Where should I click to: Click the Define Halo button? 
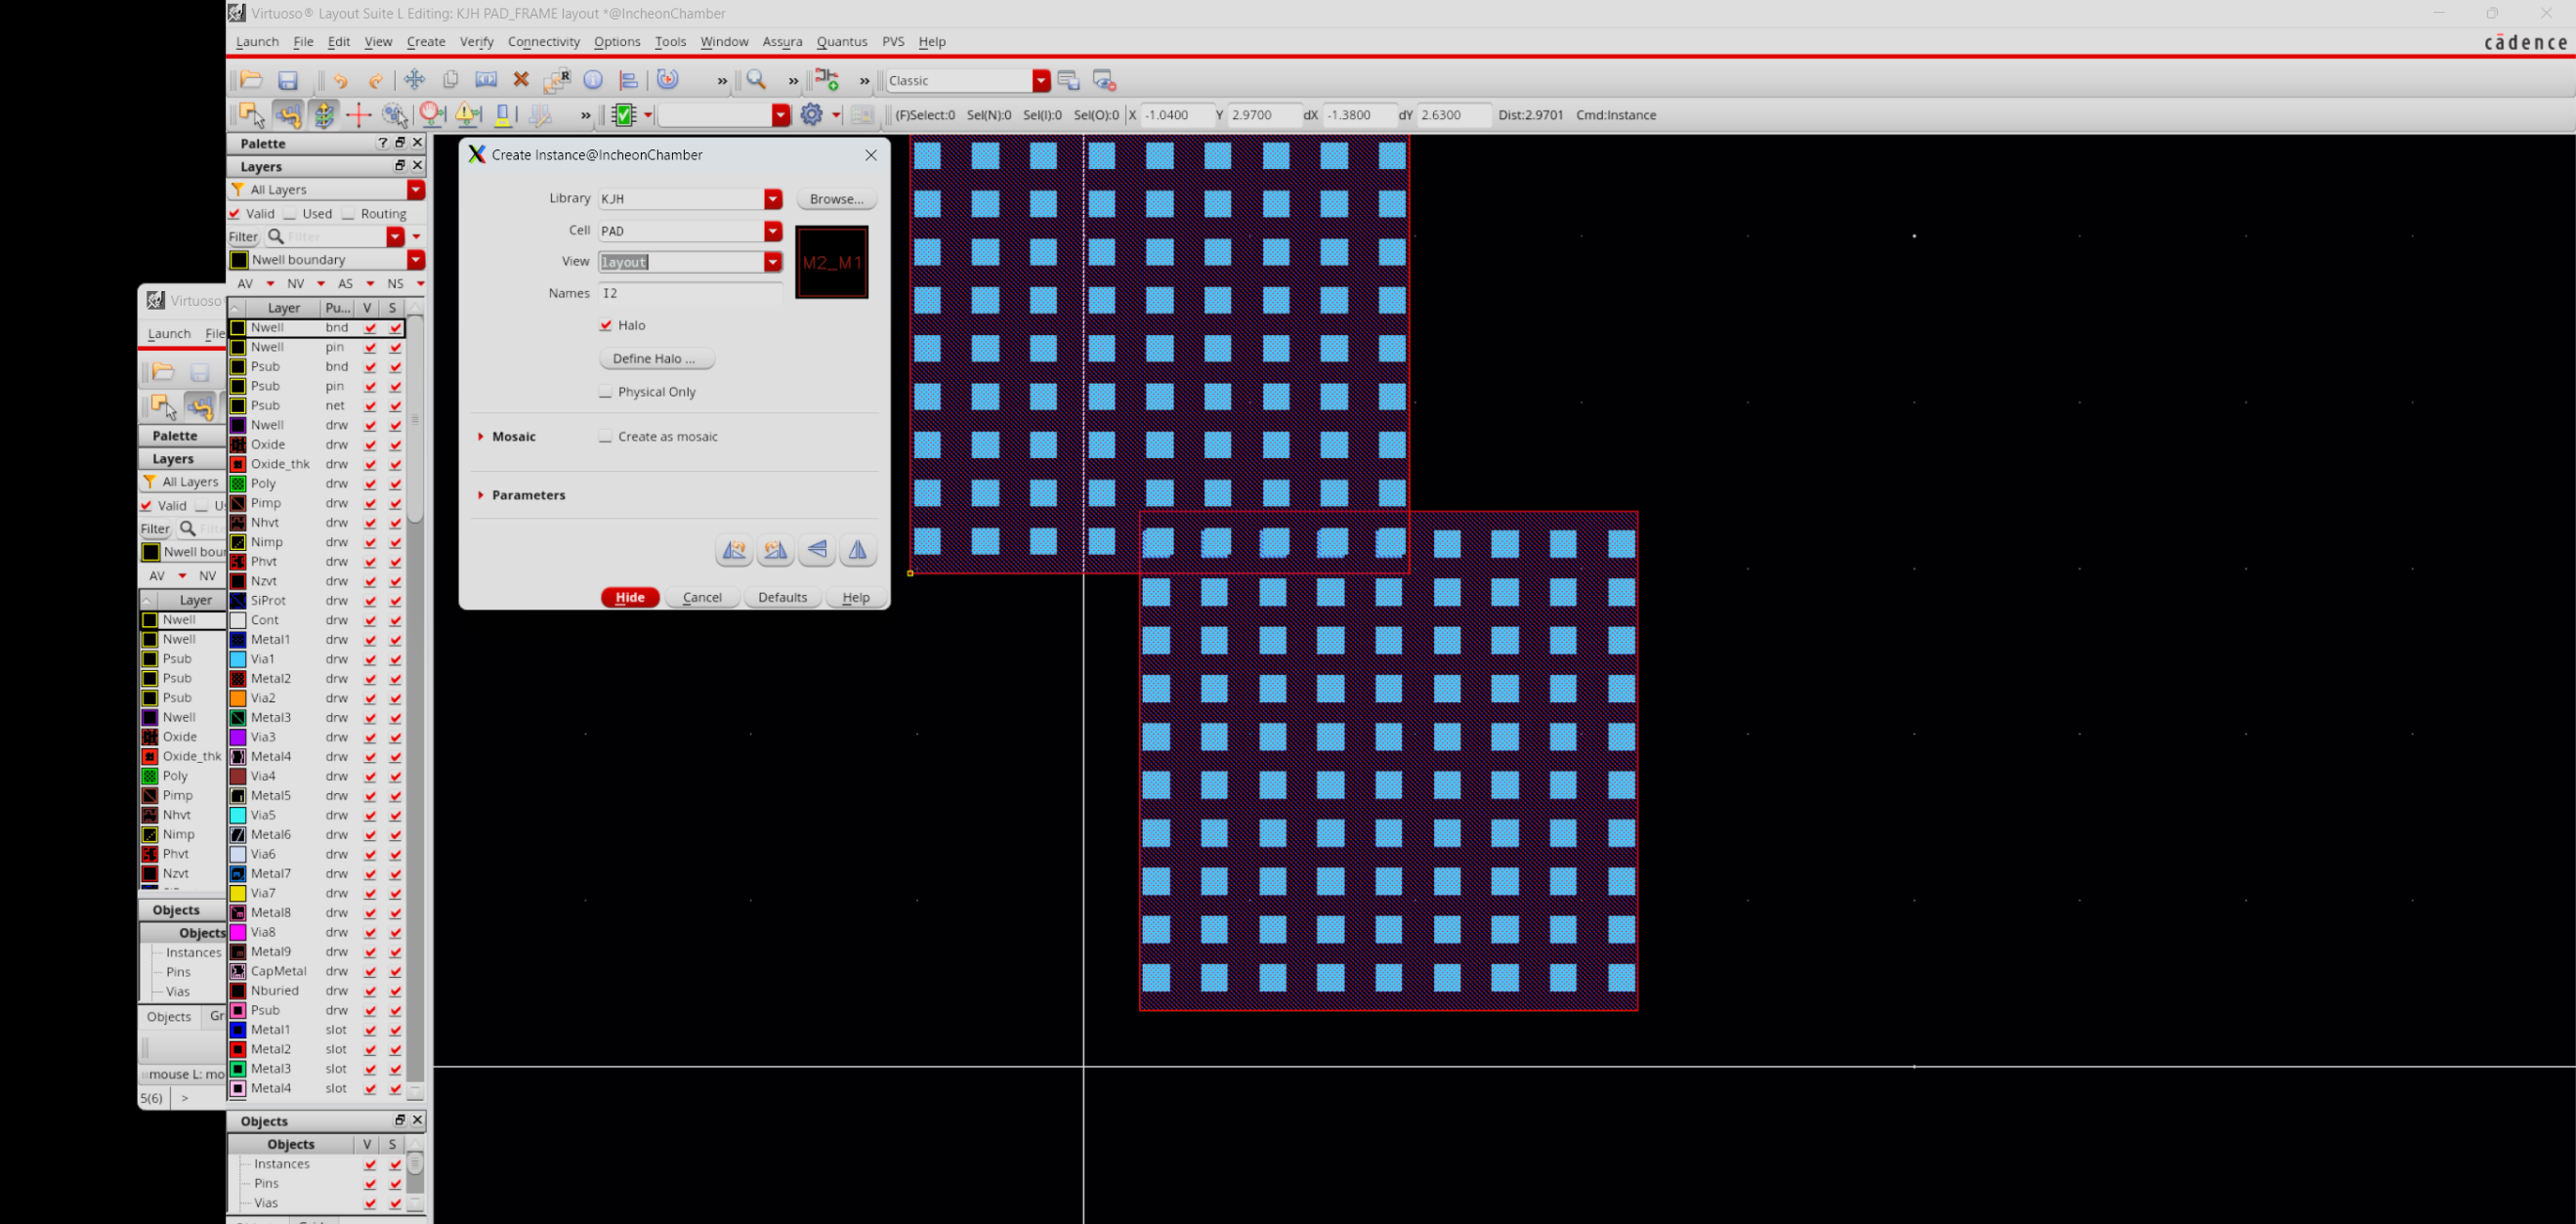pos(656,358)
